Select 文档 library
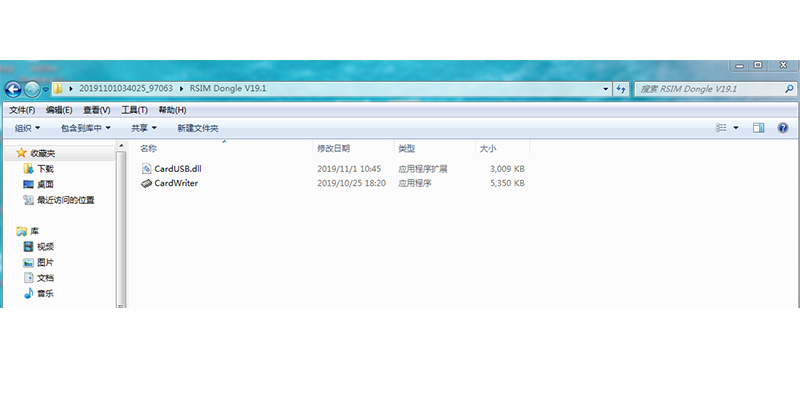This screenshot has width=800, height=407. (x=45, y=278)
